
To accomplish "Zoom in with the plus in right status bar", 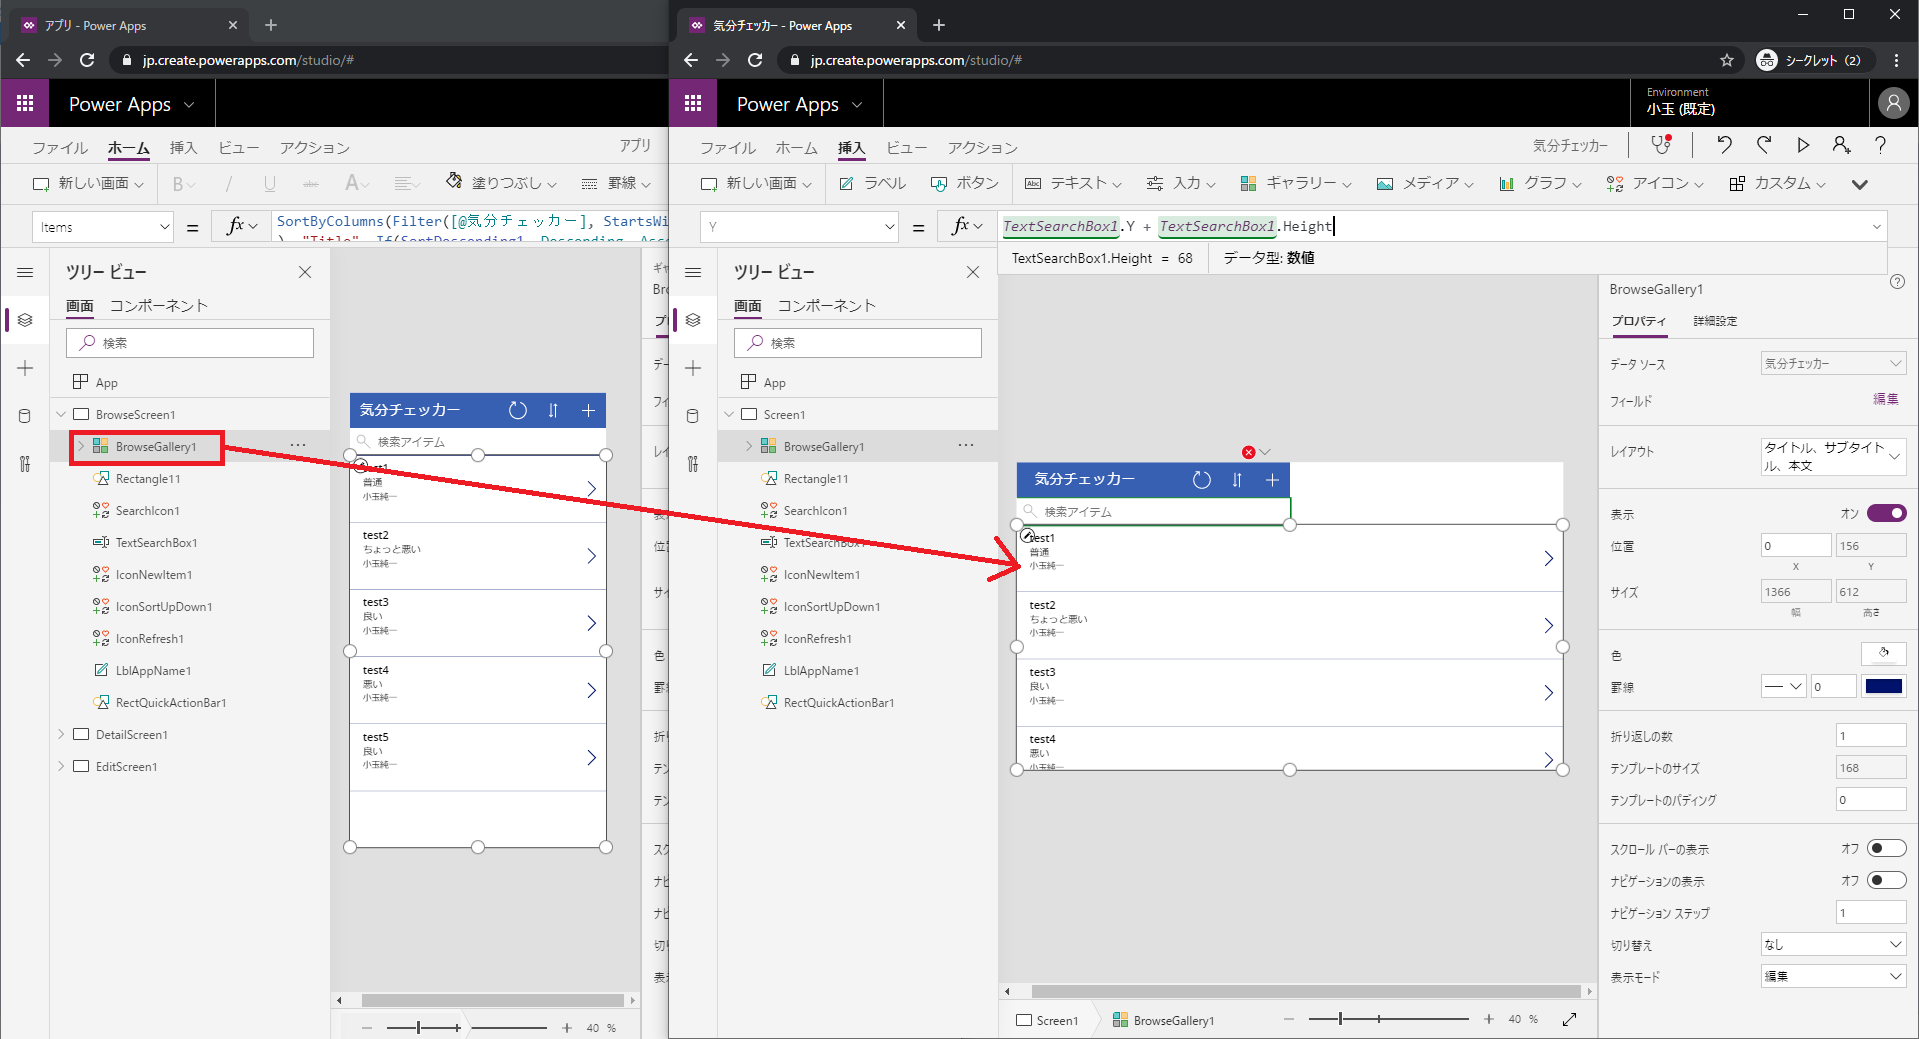I will (x=1489, y=1019).
